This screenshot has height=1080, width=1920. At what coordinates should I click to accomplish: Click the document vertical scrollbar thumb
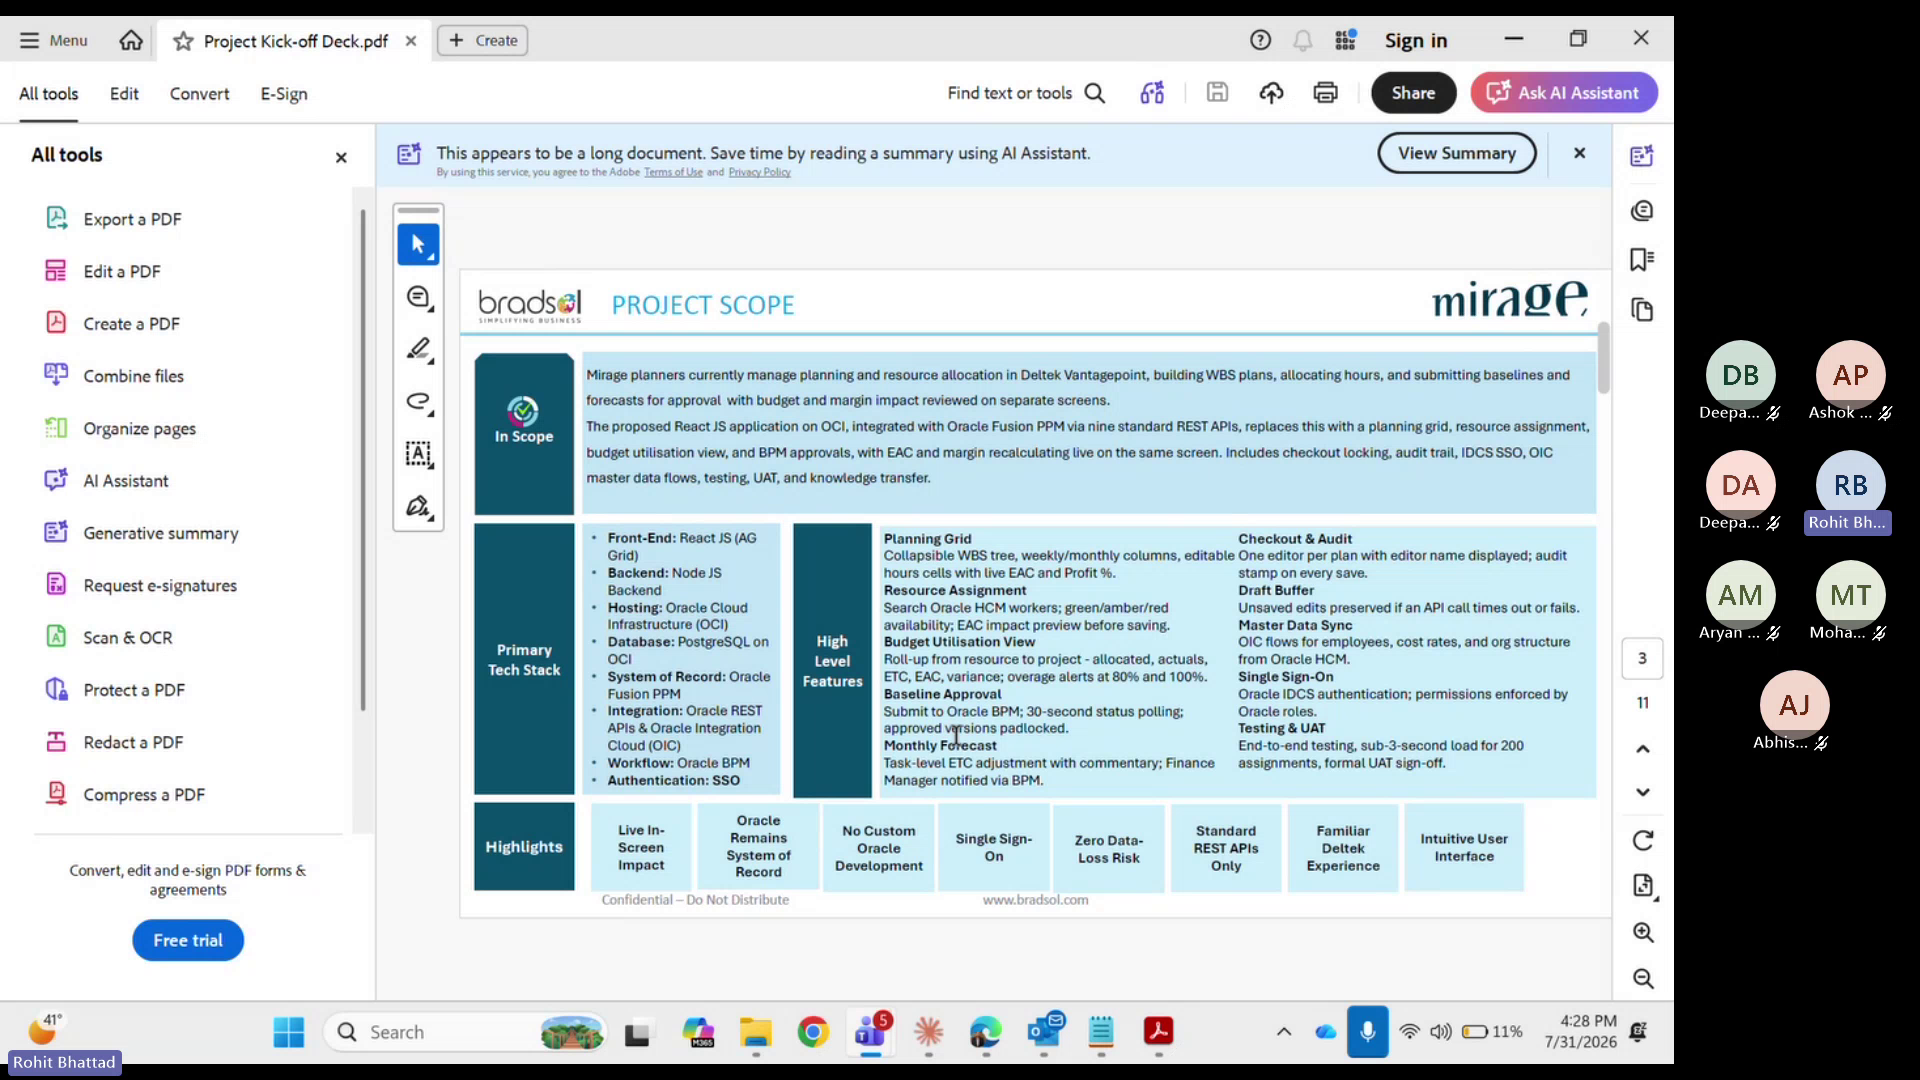click(1603, 358)
